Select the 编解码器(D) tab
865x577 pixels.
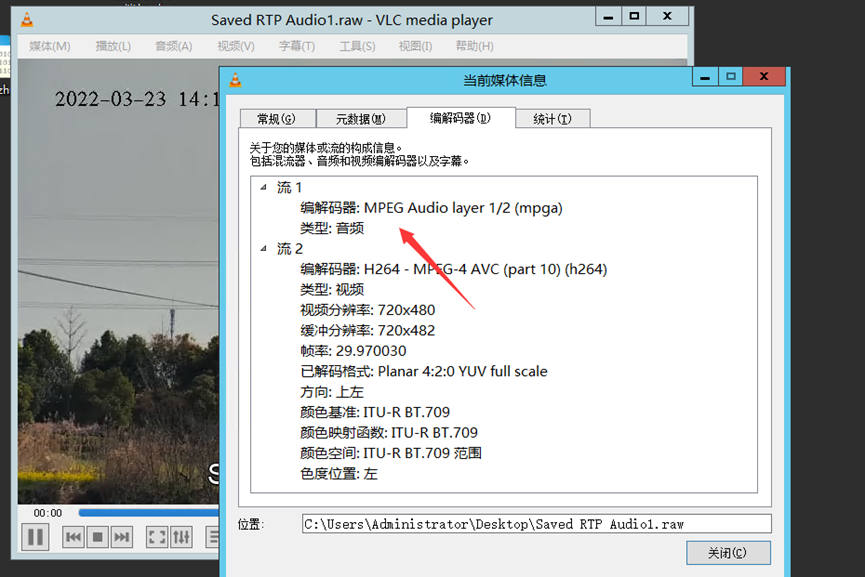[x=461, y=117]
